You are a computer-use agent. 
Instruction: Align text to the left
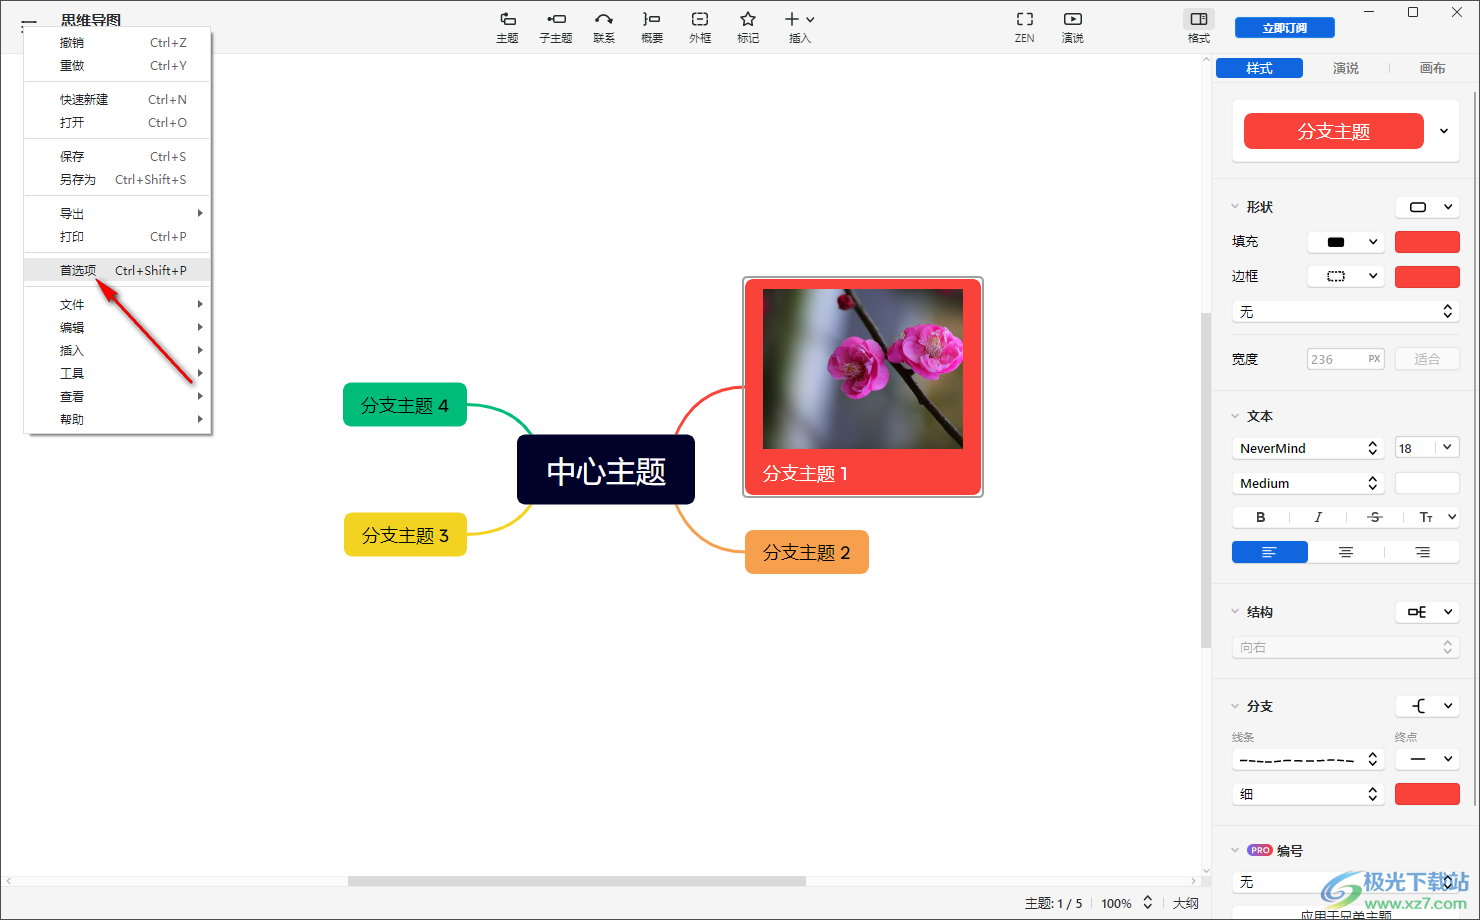point(1270,552)
